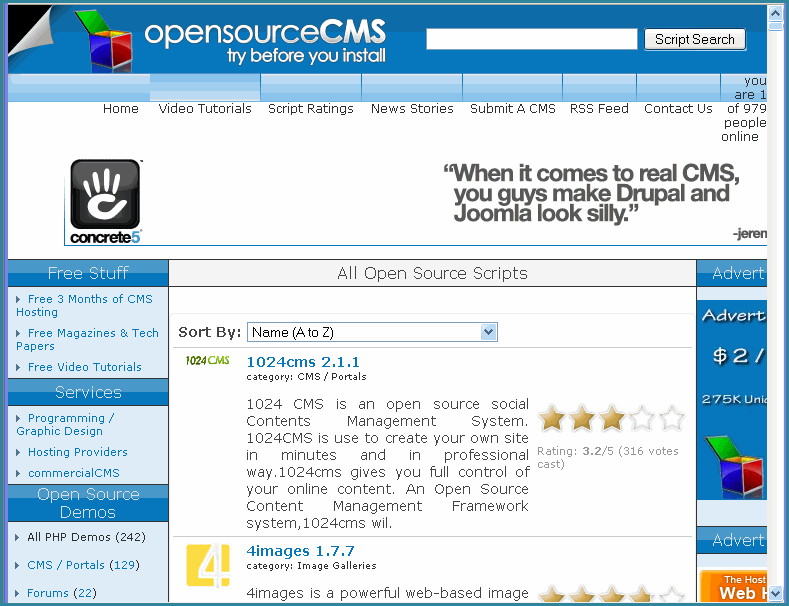Open CMS / Portals (129) link
The height and width of the screenshot is (606, 789).
click(84, 565)
